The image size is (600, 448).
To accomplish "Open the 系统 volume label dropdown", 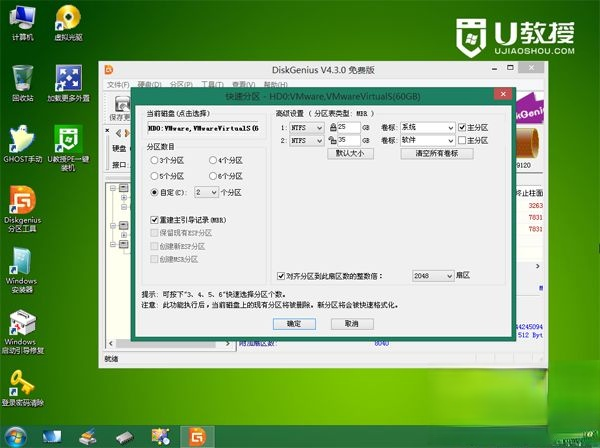I will tap(427, 127).
